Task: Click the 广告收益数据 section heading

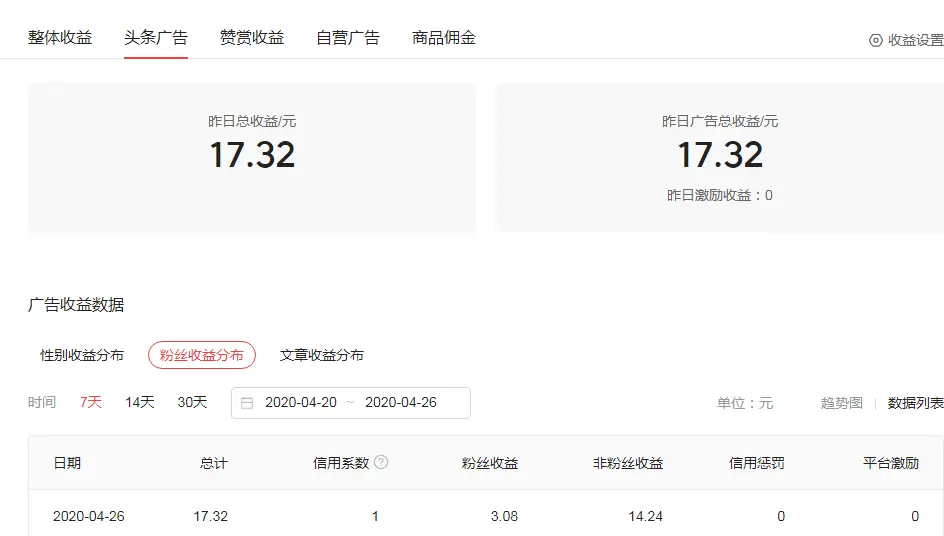Action: tap(76, 305)
